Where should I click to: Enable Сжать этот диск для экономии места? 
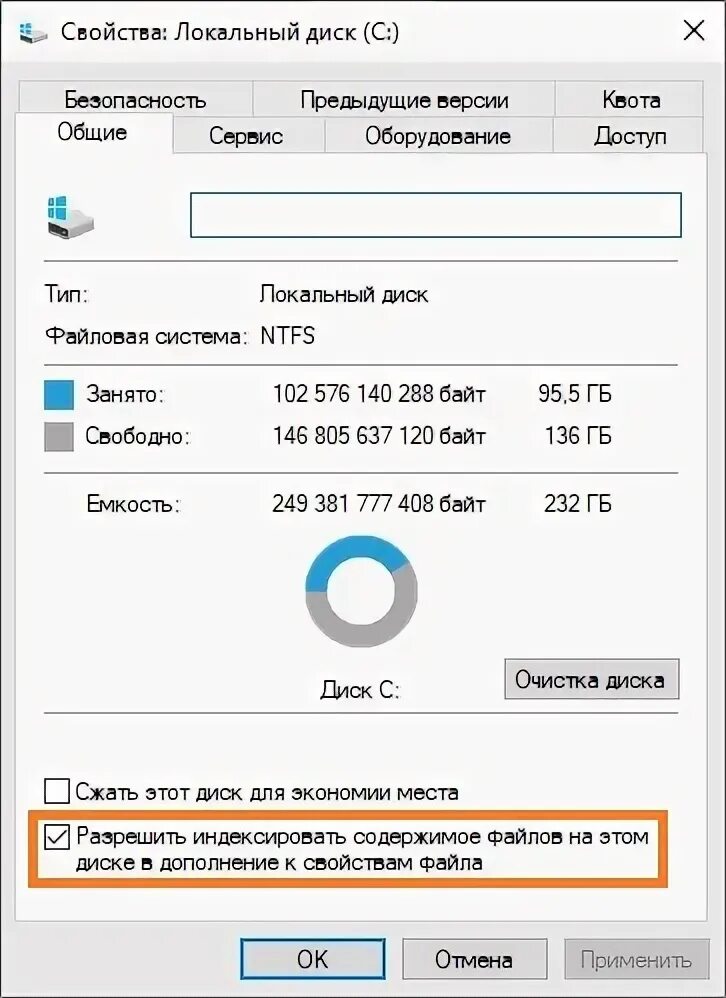(x=57, y=792)
